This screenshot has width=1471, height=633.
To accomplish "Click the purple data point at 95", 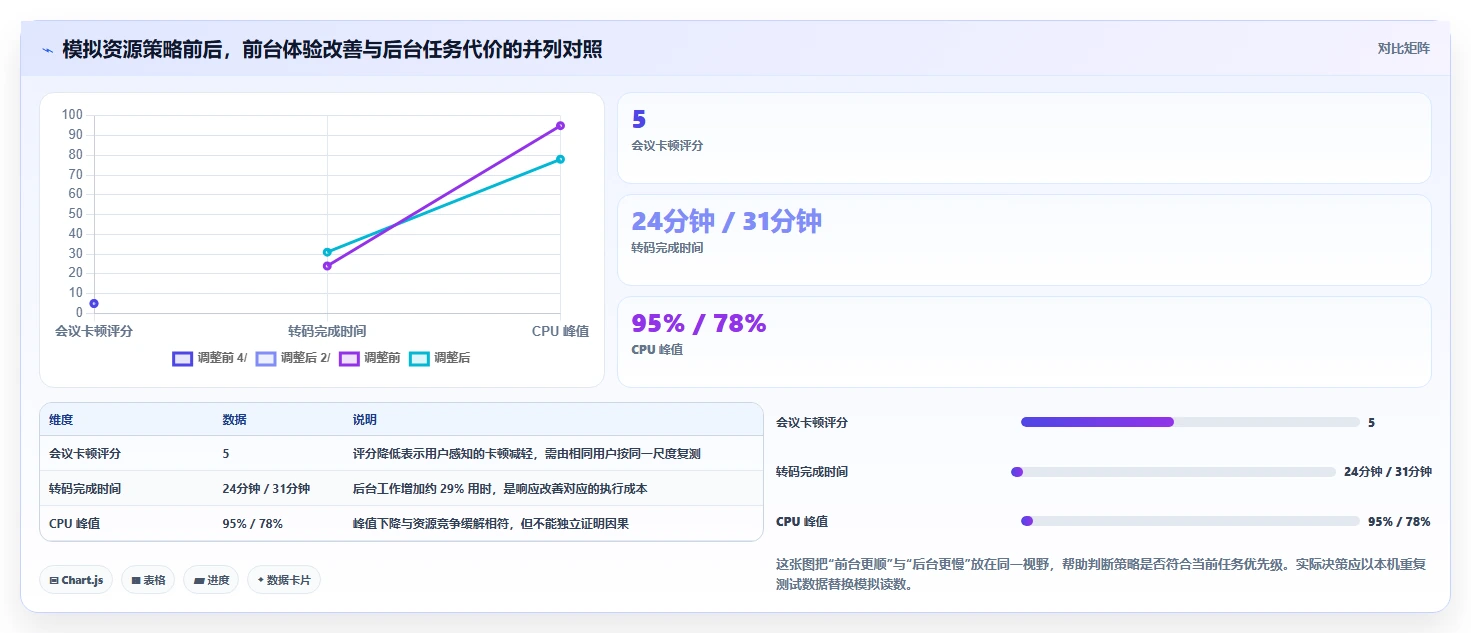I will coord(560,125).
